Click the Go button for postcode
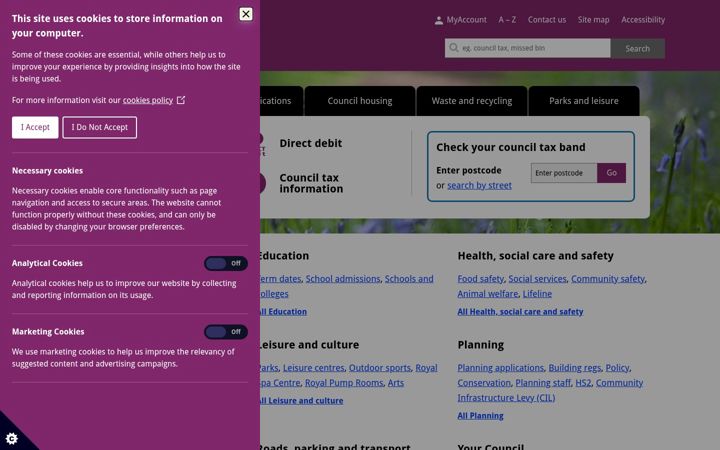 (611, 173)
